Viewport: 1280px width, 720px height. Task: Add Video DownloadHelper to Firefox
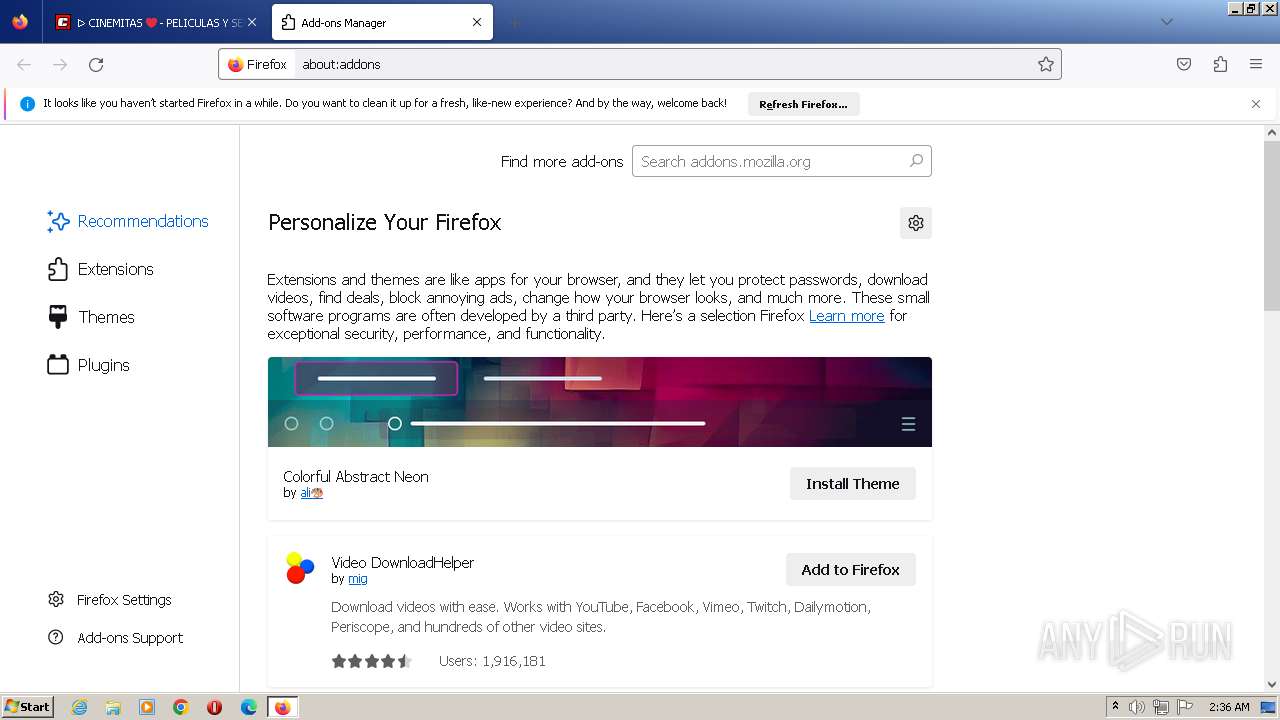click(x=851, y=570)
